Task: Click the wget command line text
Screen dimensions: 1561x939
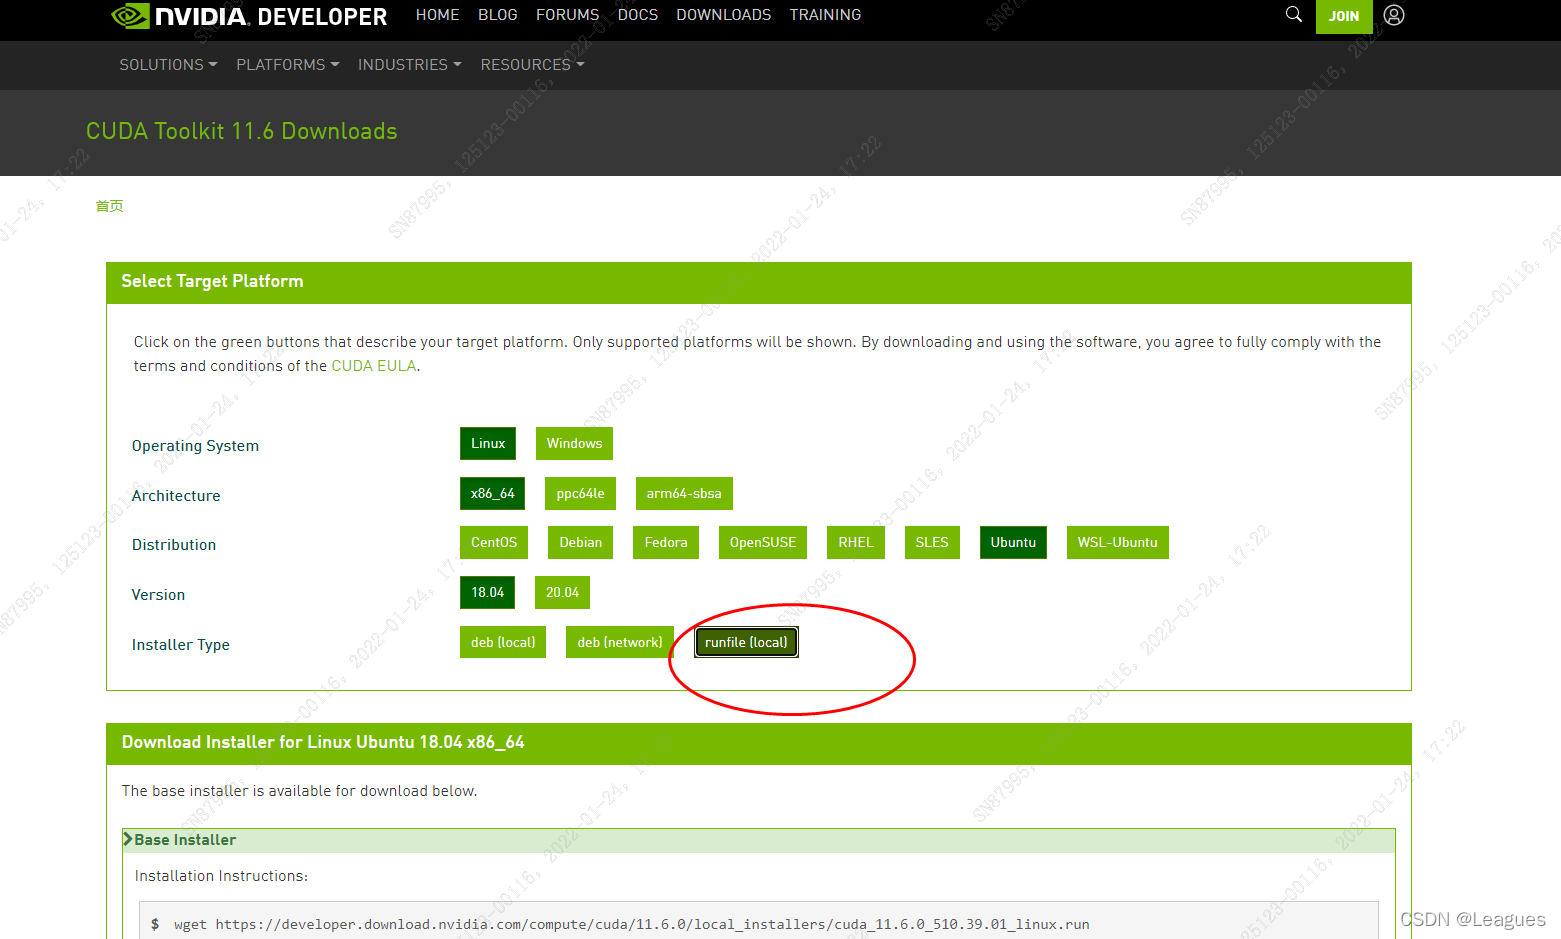Action: [x=631, y=924]
